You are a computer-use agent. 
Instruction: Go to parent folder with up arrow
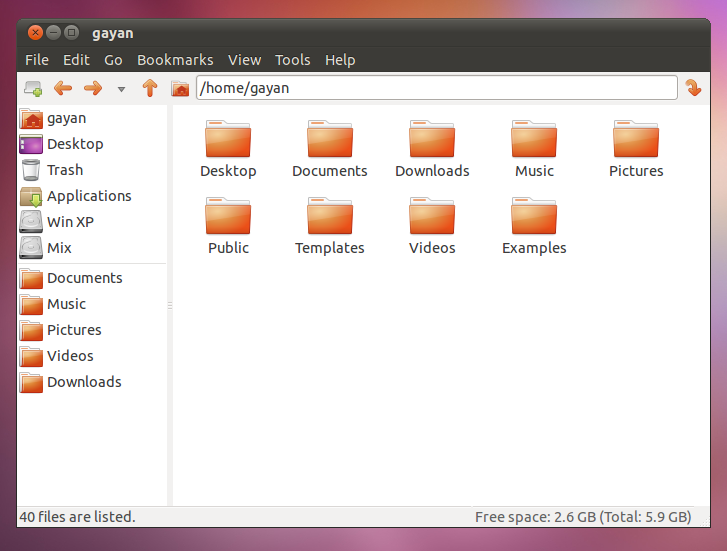[150, 88]
